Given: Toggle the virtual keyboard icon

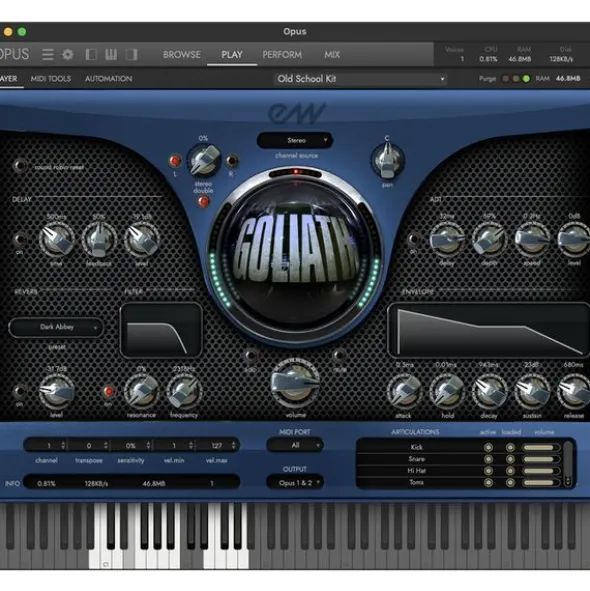Looking at the screenshot, I should tap(111, 55).
